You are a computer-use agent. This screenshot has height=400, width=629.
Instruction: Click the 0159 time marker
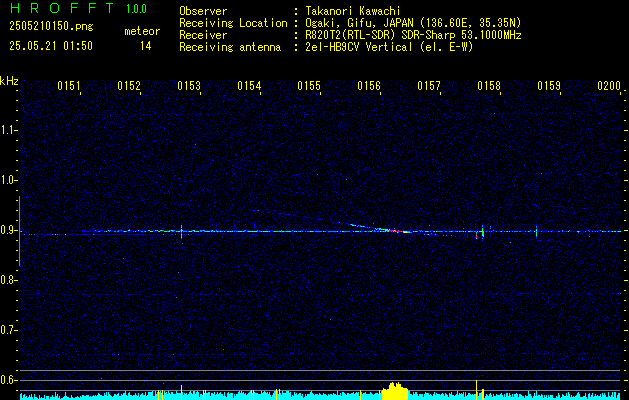[x=549, y=86]
